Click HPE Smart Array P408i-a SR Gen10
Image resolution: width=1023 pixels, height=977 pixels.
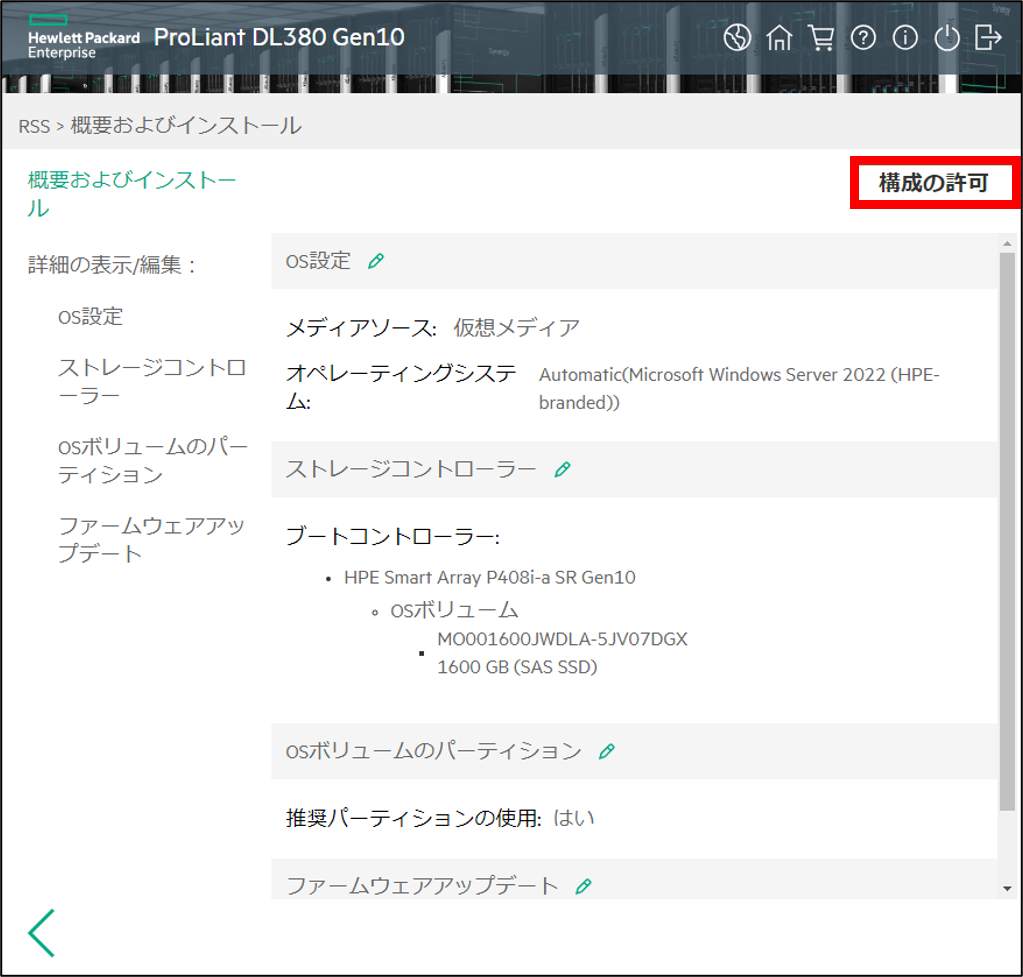490,578
